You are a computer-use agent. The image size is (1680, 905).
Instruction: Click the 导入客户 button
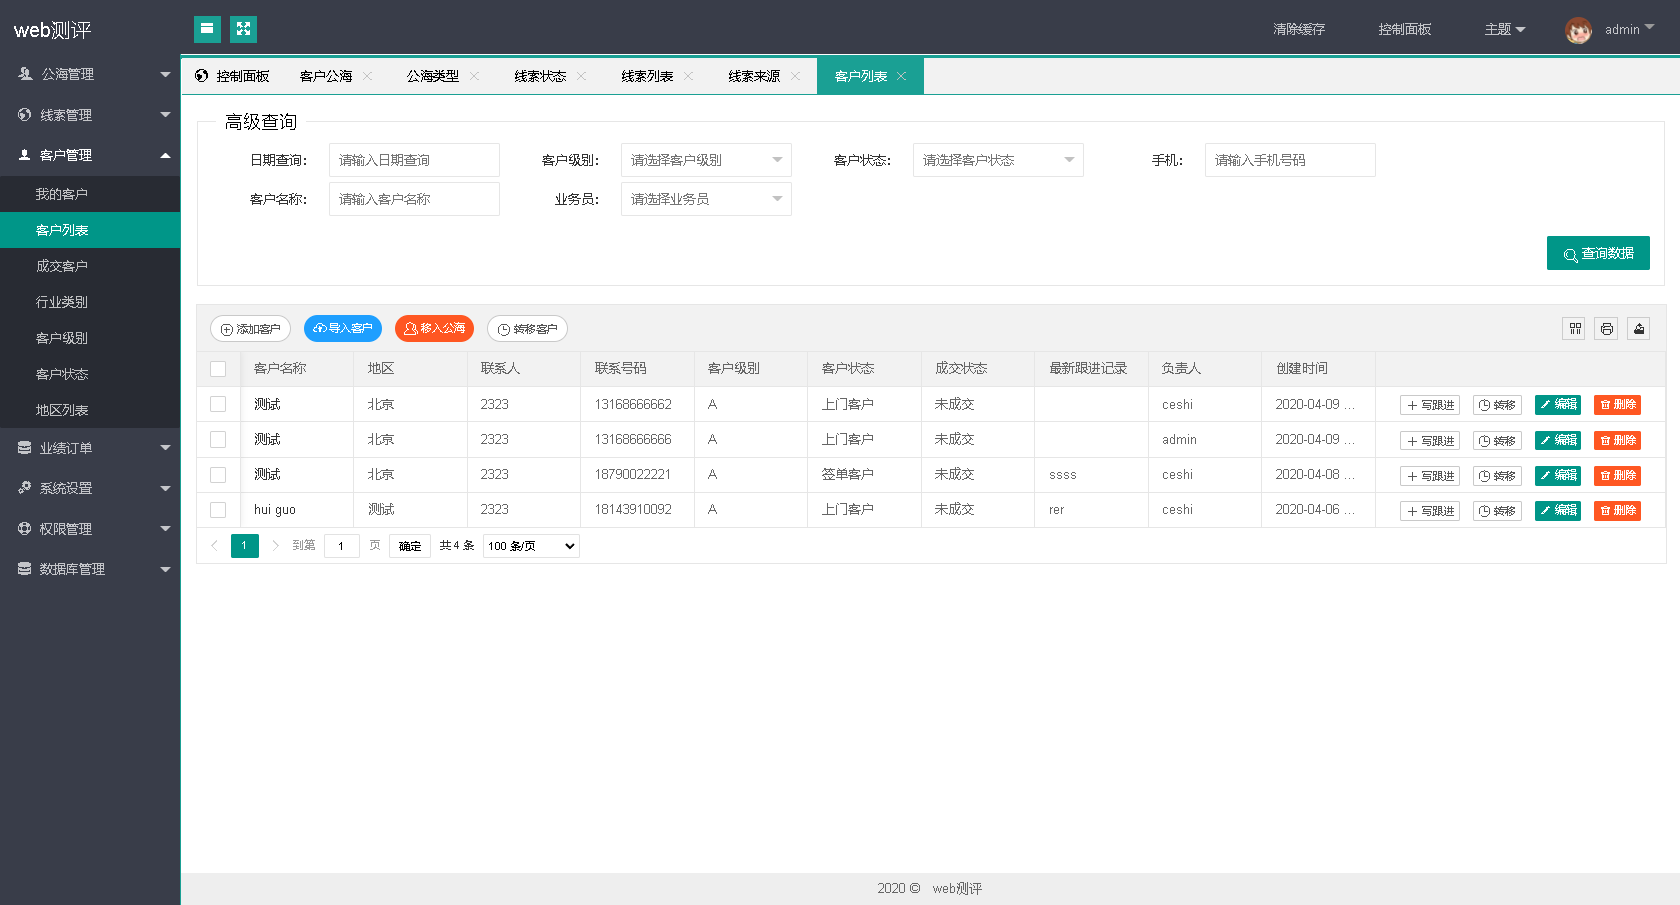pos(343,328)
